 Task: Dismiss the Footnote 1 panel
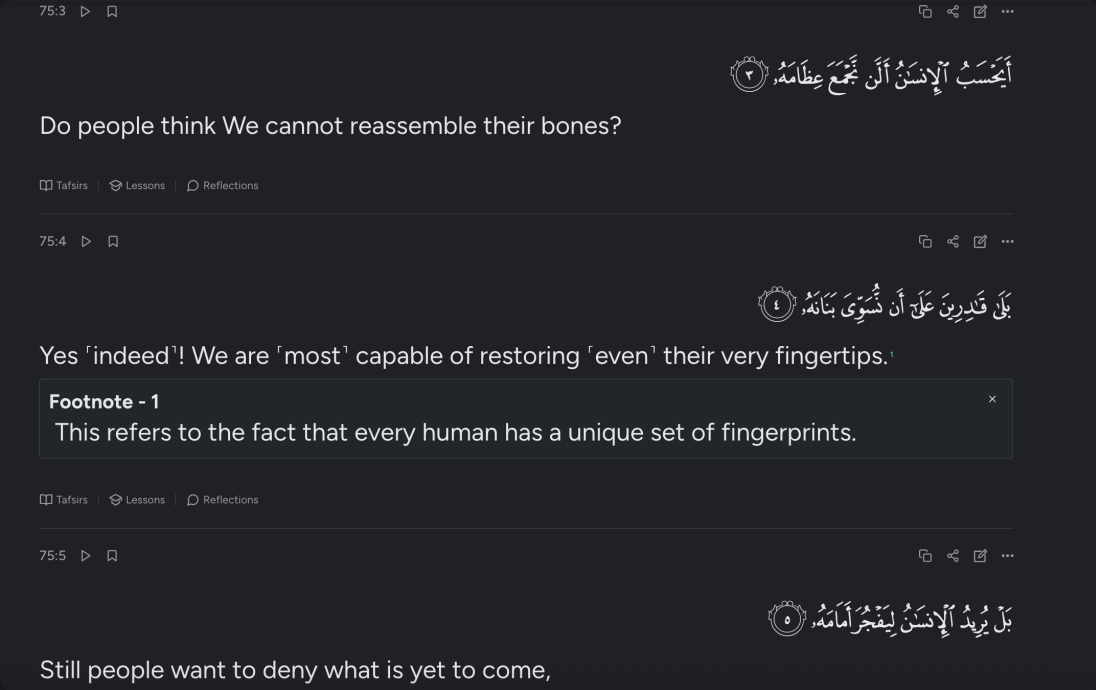click(992, 398)
